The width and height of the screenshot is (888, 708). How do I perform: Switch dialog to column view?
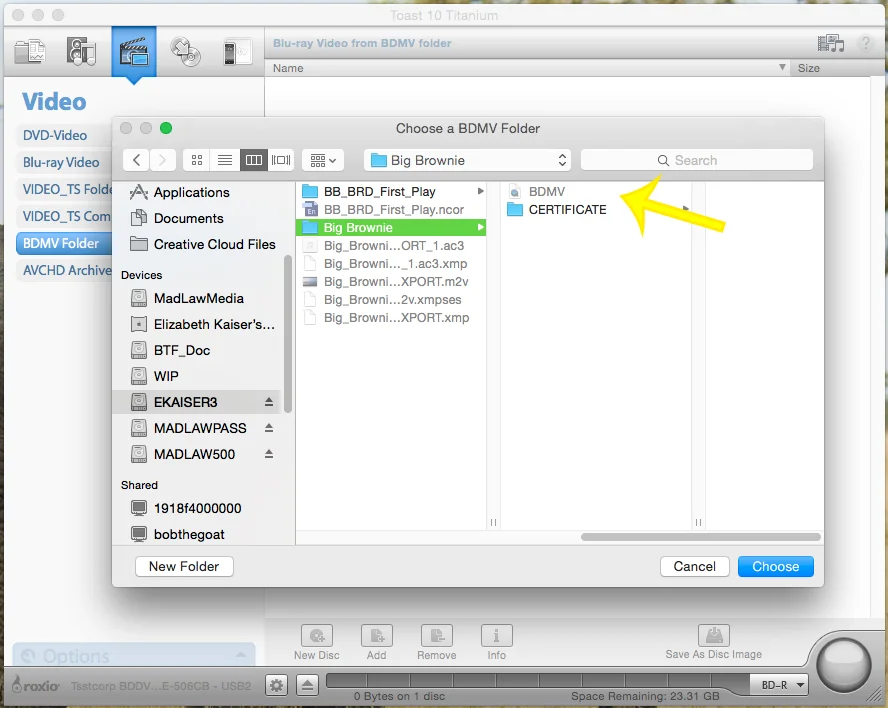pos(253,160)
